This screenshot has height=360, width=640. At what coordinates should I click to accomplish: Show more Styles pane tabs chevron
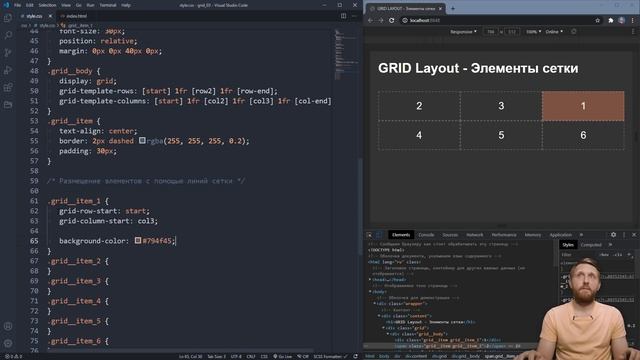[x=610, y=244]
